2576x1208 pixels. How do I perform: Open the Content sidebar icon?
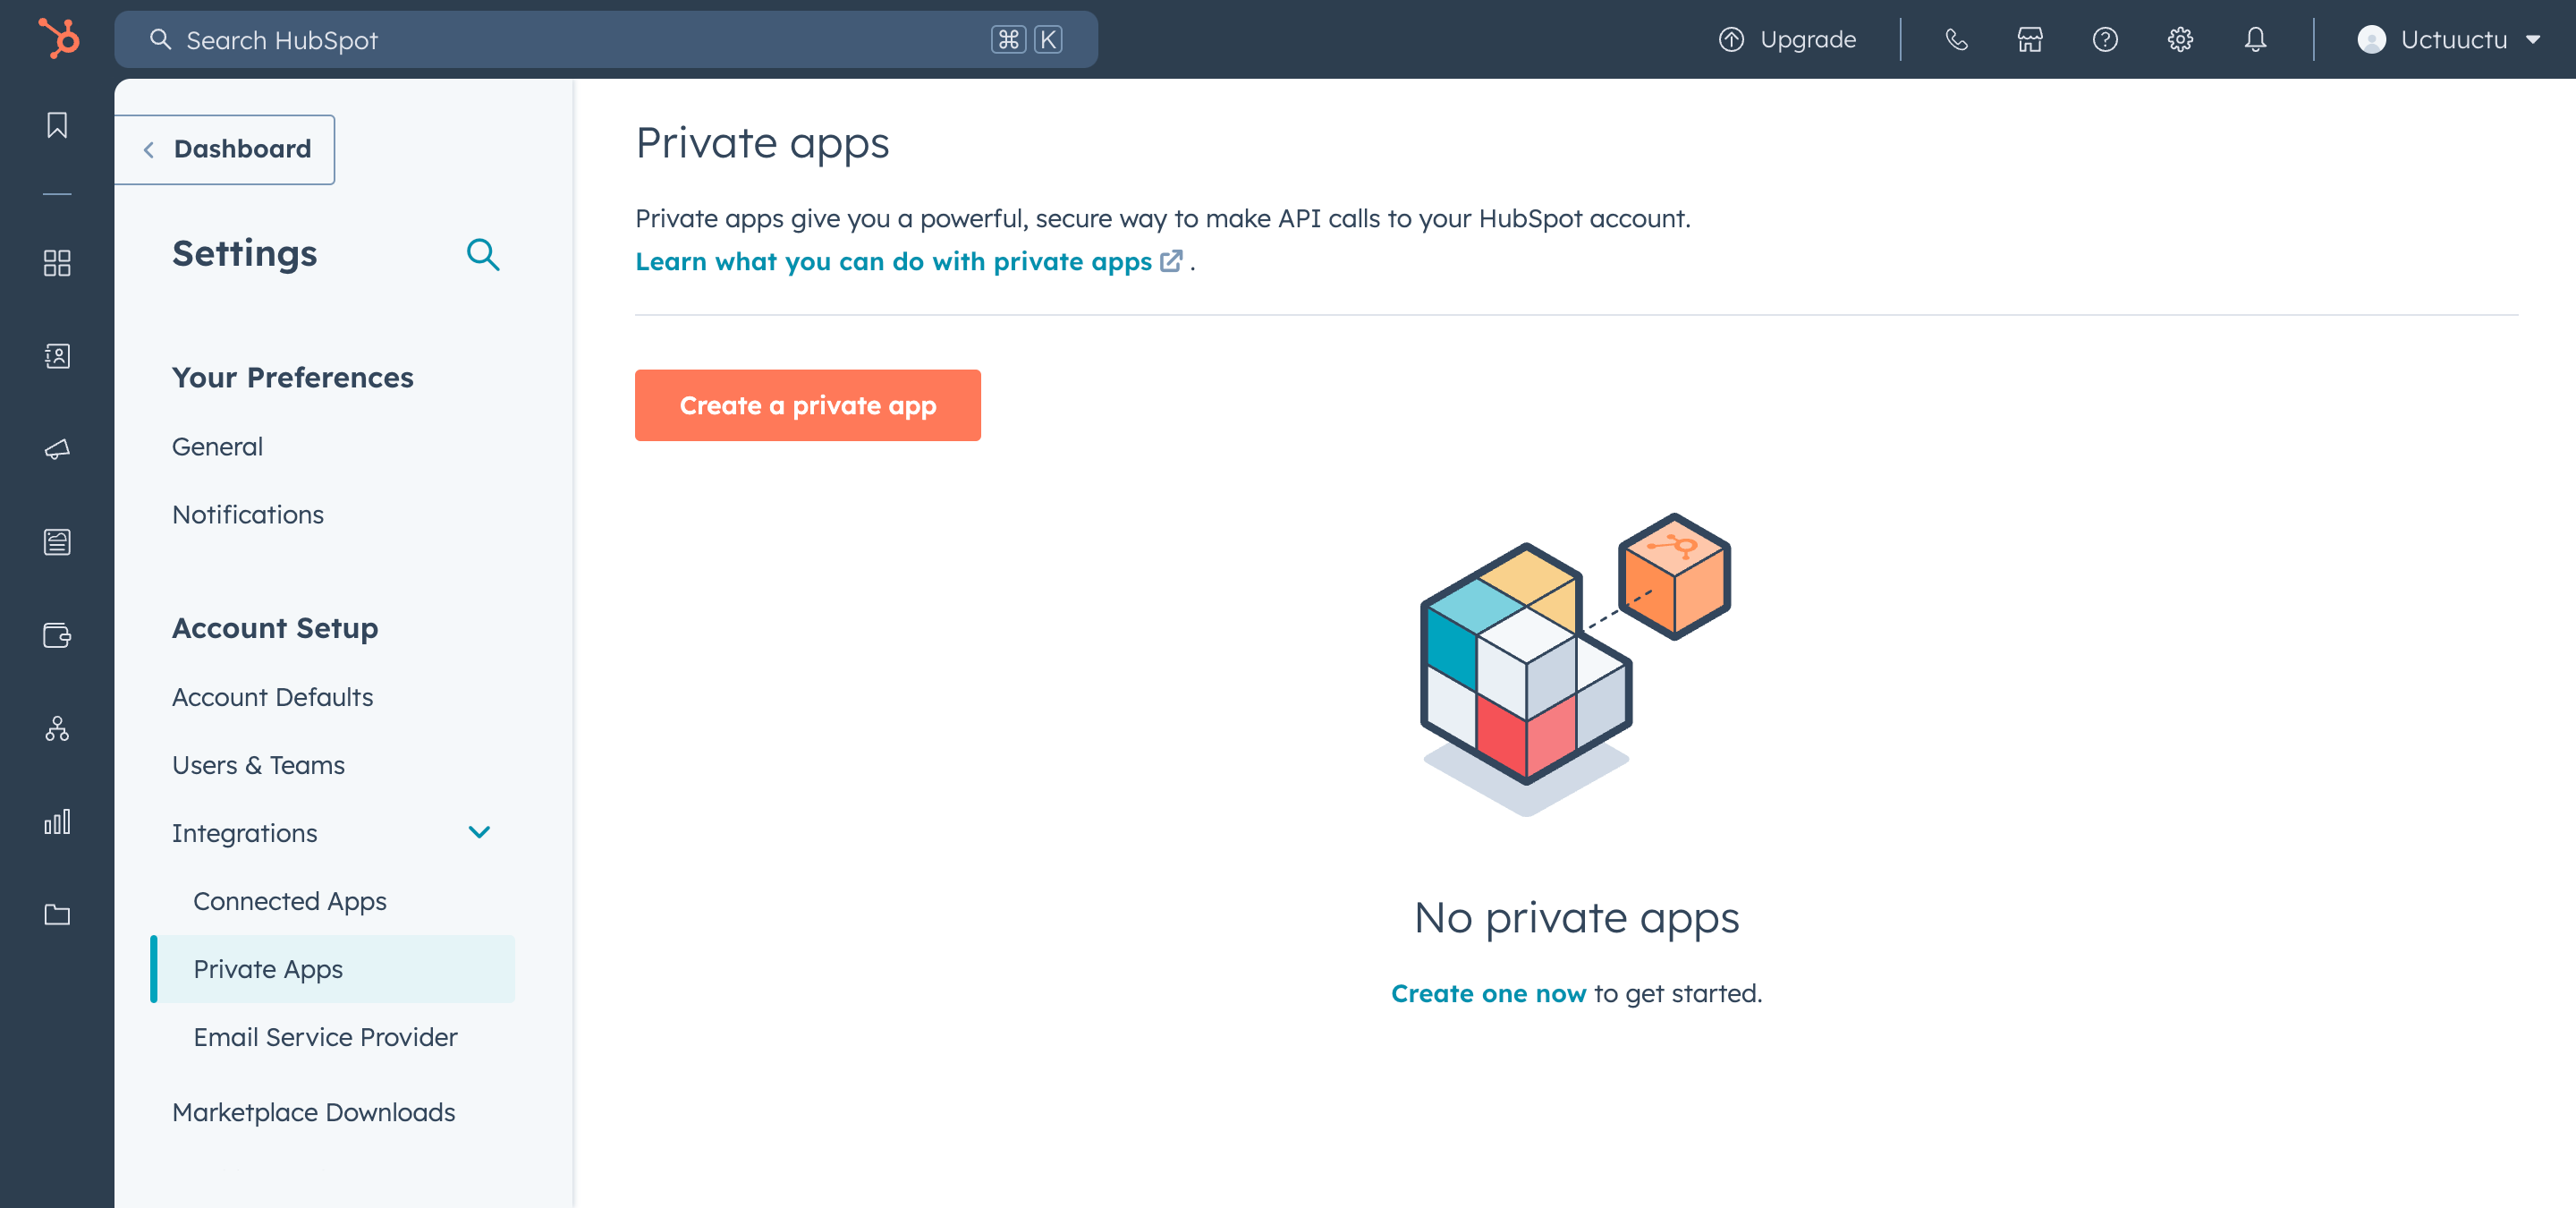tap(57, 542)
